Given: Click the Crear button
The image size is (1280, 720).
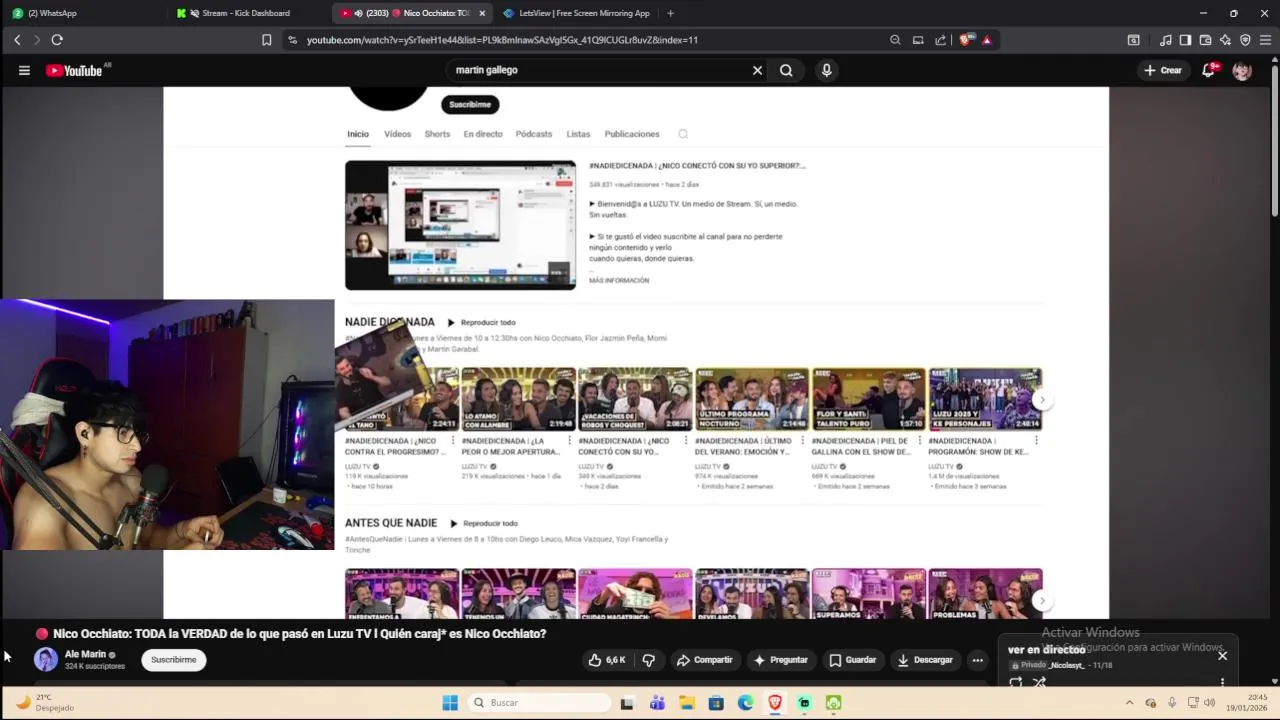Looking at the screenshot, I should pos(1163,70).
